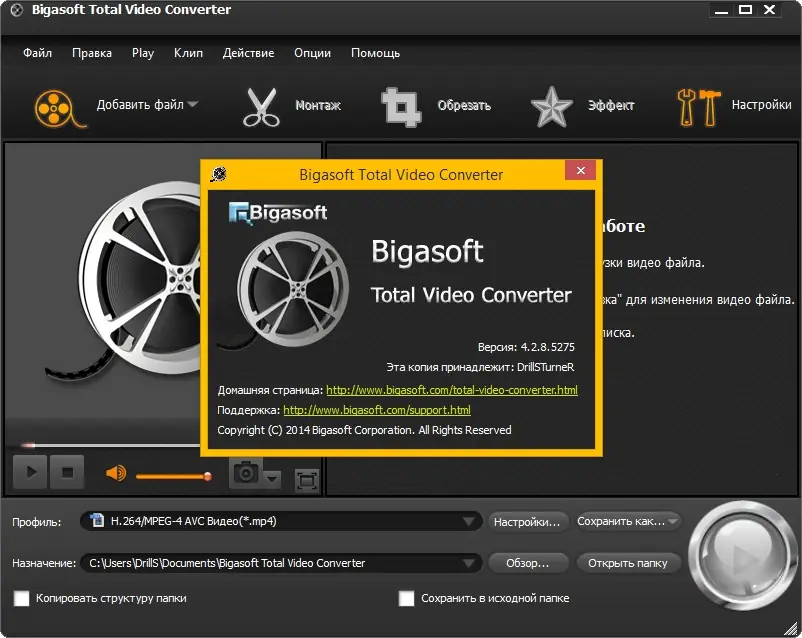Image resolution: width=802 pixels, height=638 pixels.
Task: Click the resize grip at window corner
Action: click(x=792, y=629)
